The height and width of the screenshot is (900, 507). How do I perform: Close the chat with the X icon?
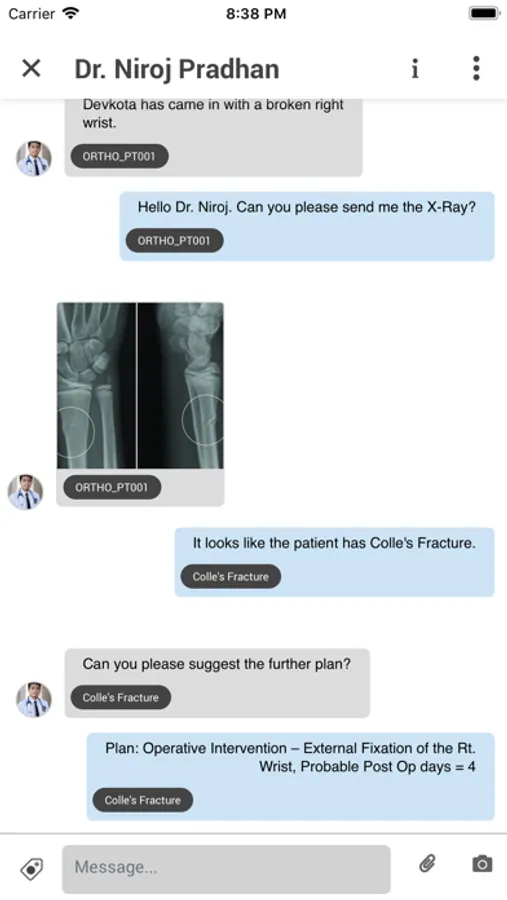click(31, 68)
